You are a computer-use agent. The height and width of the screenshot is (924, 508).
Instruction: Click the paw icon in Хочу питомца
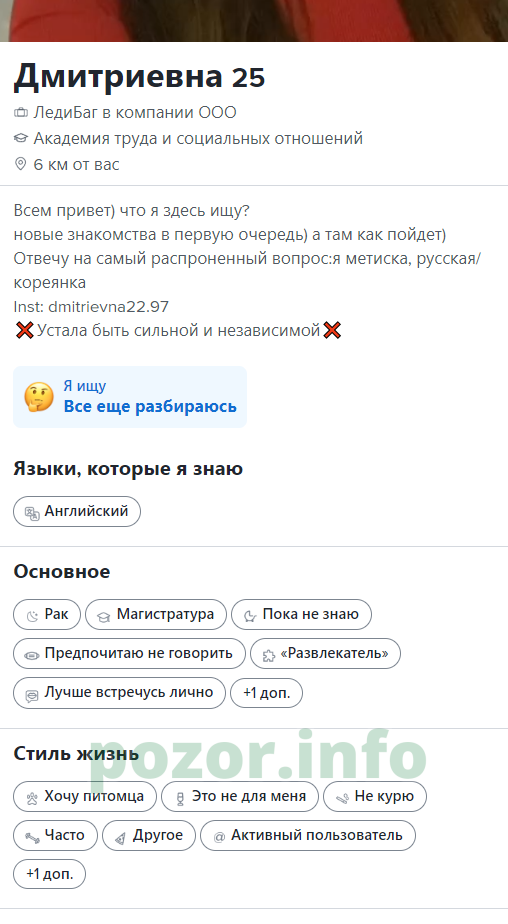32,797
